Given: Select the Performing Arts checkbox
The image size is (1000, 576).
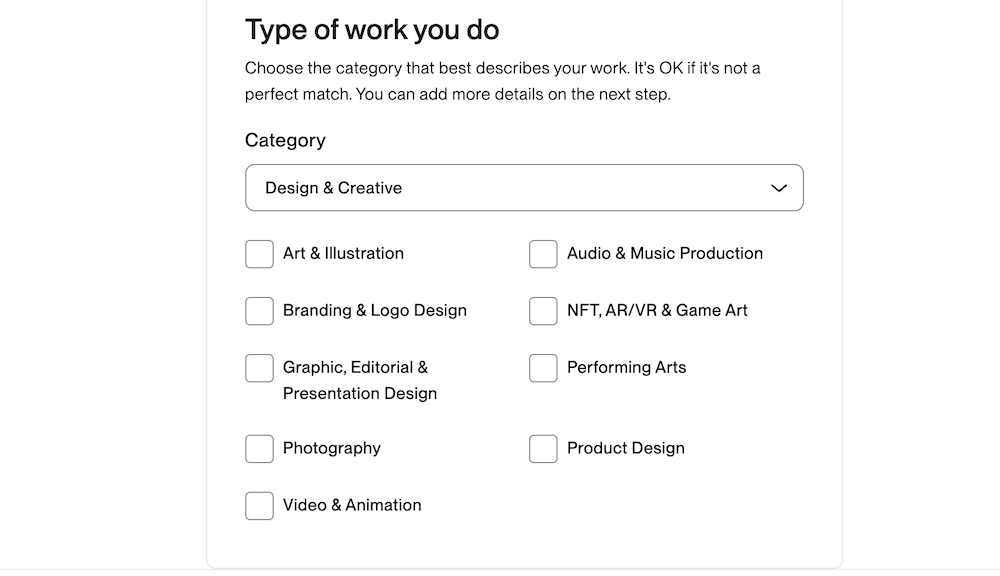Looking at the screenshot, I should pyautogui.click(x=543, y=368).
